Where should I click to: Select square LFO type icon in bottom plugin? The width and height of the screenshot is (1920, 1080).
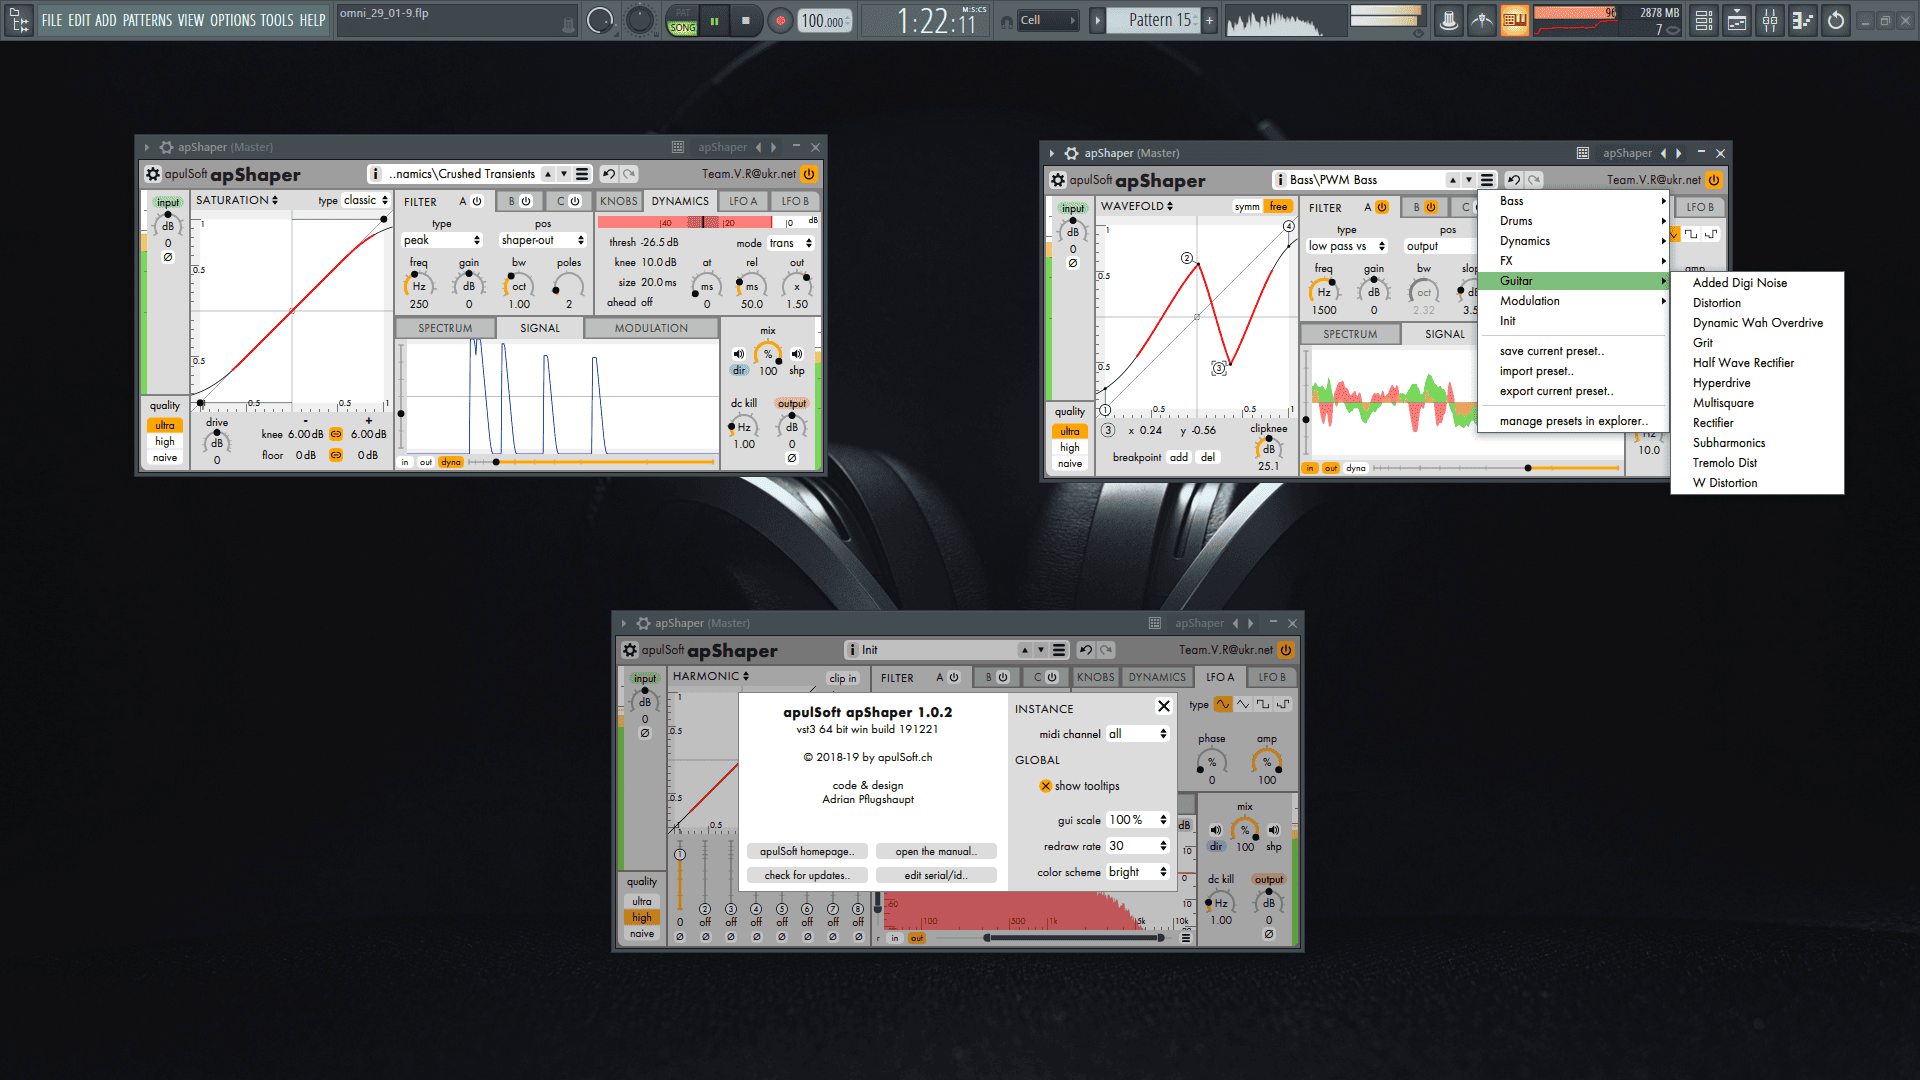[1263, 704]
